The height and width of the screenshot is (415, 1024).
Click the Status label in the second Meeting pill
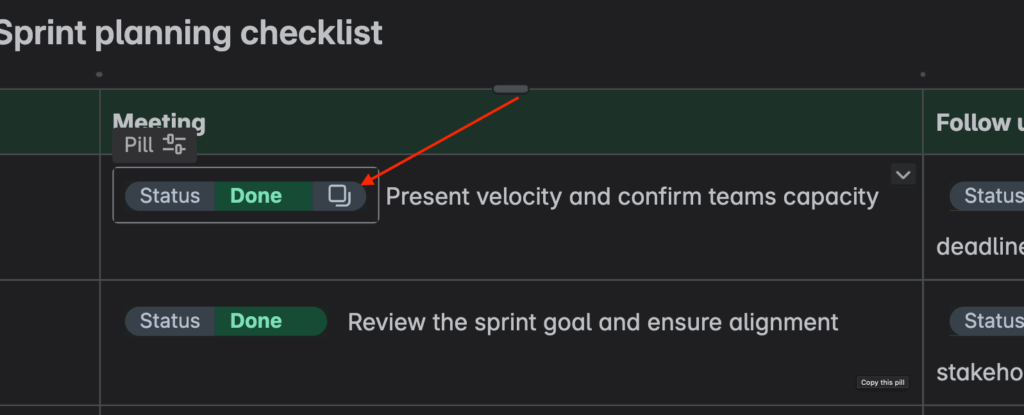click(170, 321)
